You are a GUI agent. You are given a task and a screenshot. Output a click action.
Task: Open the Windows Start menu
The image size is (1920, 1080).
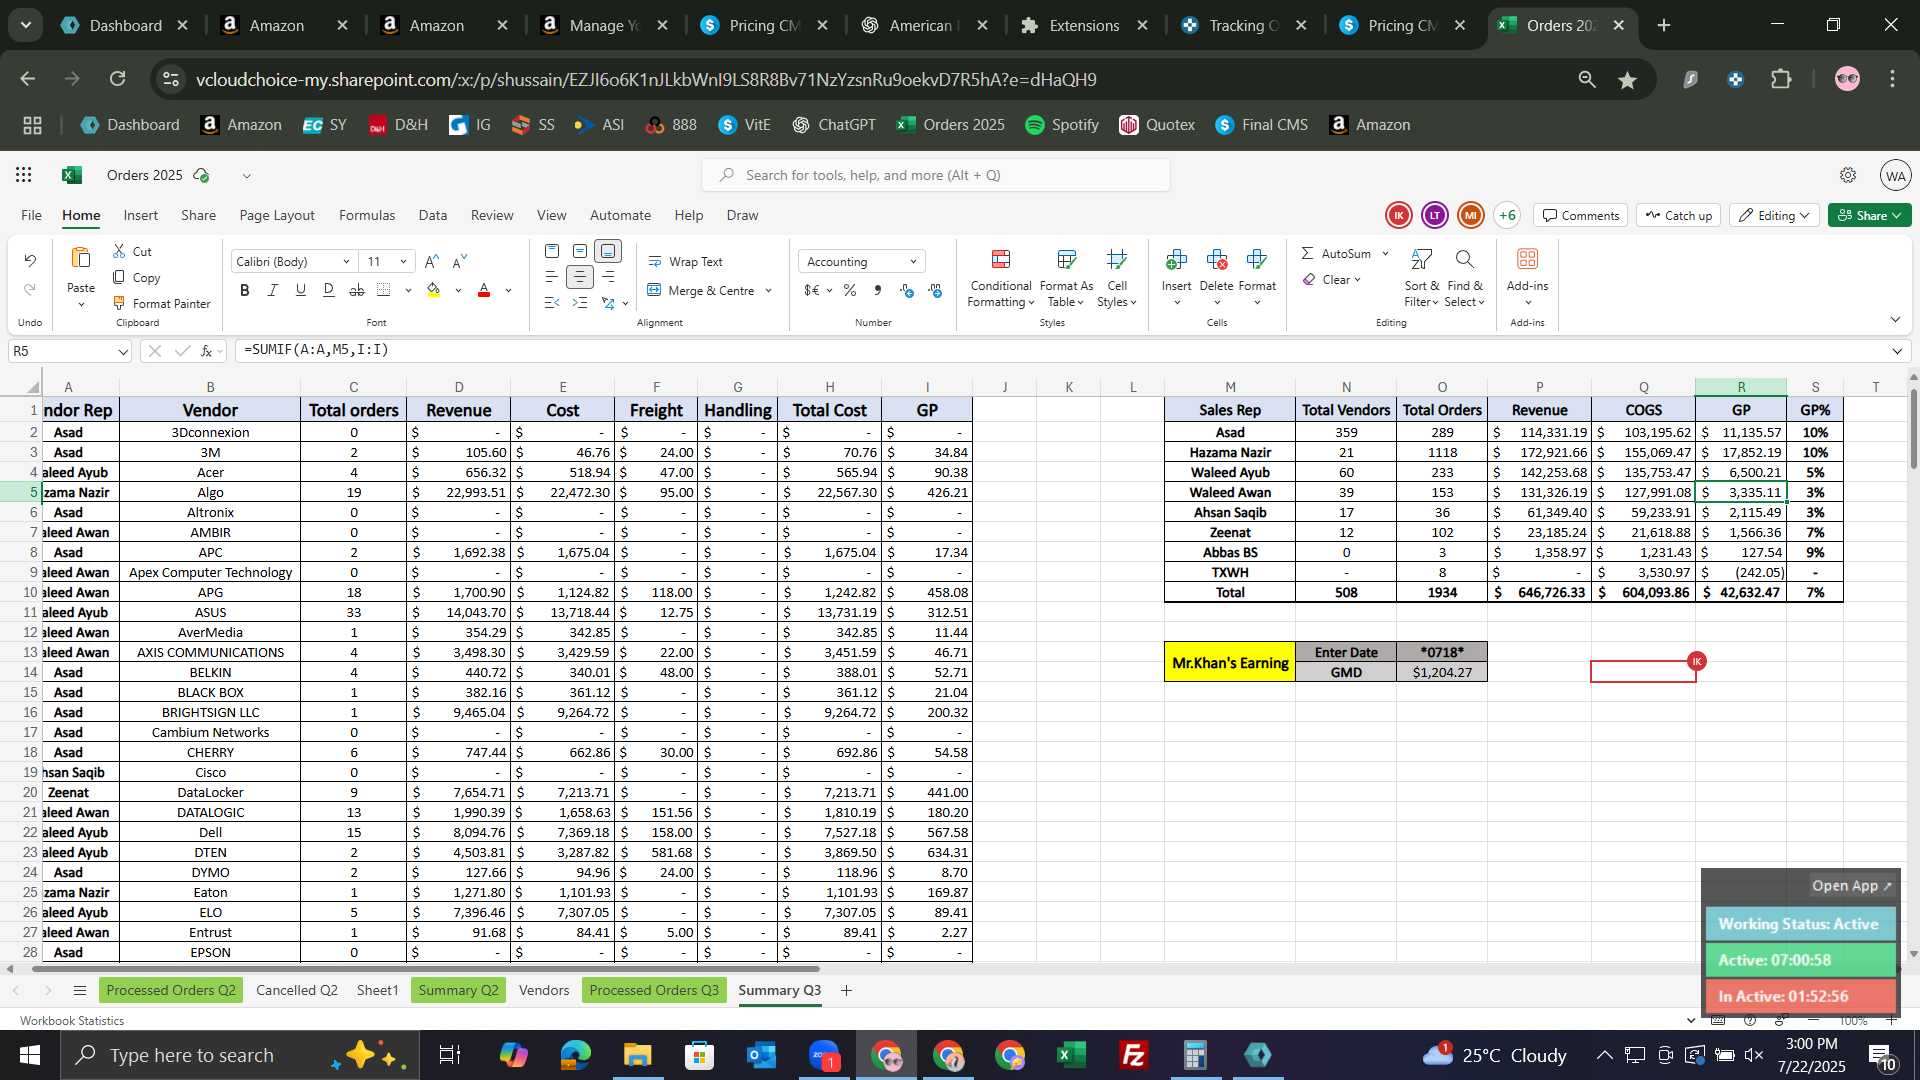point(30,1055)
